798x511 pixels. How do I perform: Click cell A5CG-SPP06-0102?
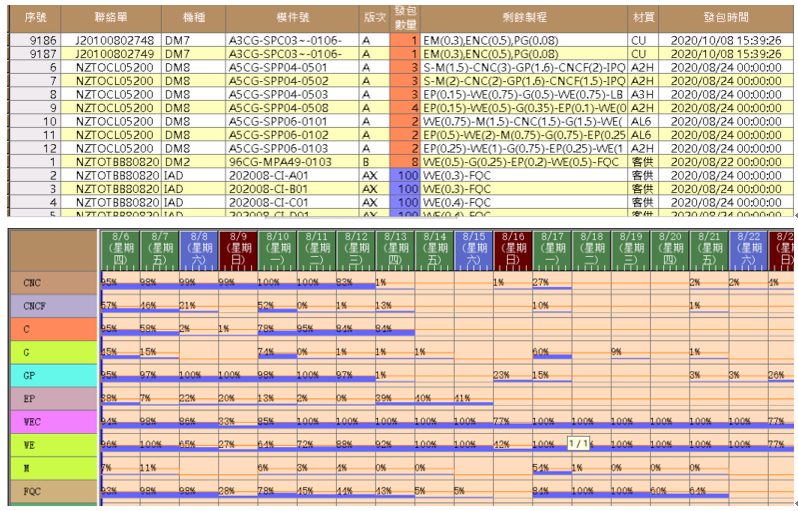(292, 135)
